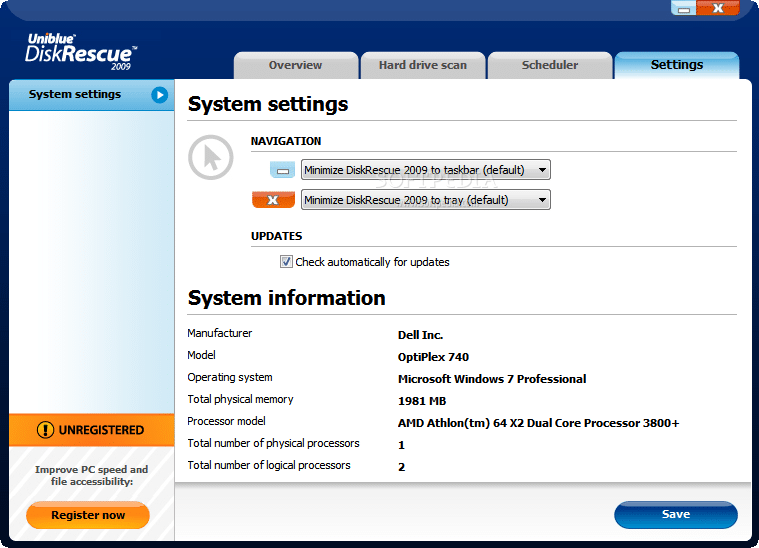Image resolution: width=759 pixels, height=548 pixels.
Task: Click the '1981 MB' memory value
Action: coord(422,401)
